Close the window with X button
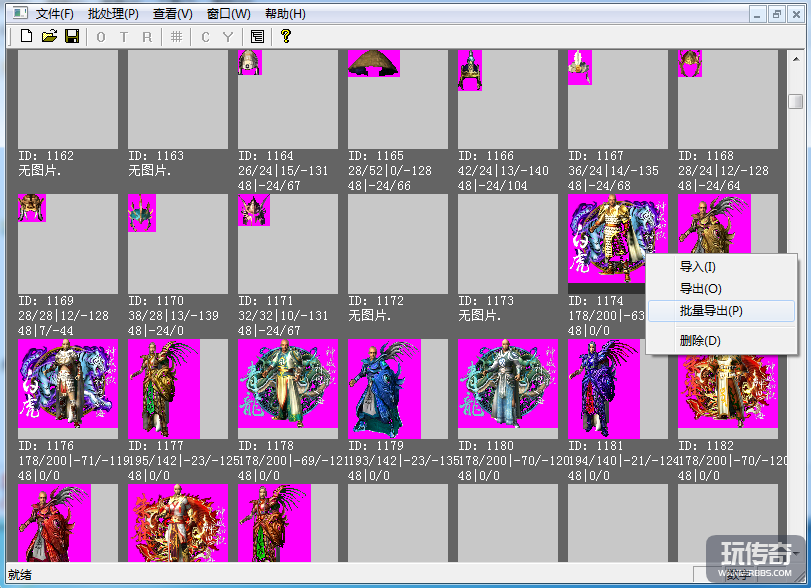The height and width of the screenshot is (588, 811). tap(796, 14)
